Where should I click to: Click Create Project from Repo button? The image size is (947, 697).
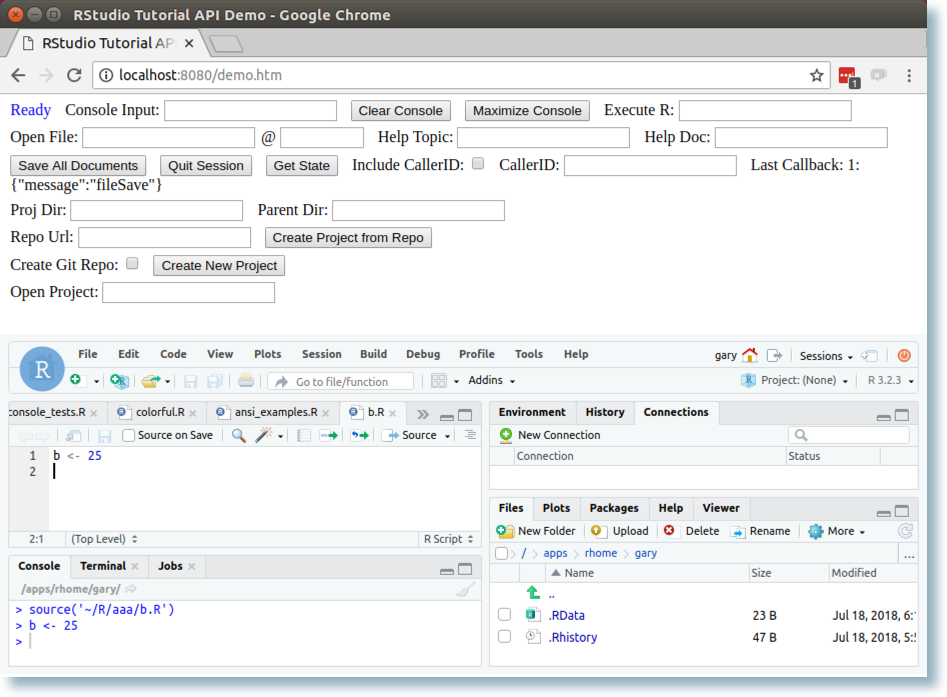[348, 237]
